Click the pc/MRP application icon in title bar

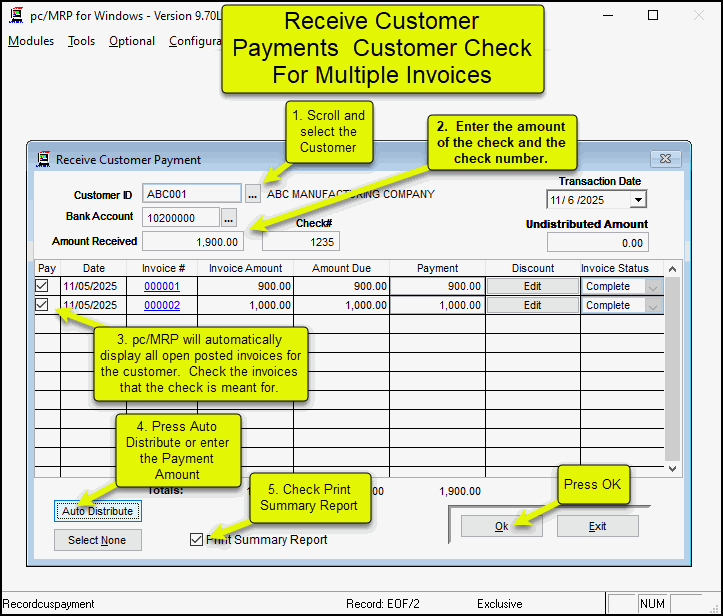tap(15, 16)
